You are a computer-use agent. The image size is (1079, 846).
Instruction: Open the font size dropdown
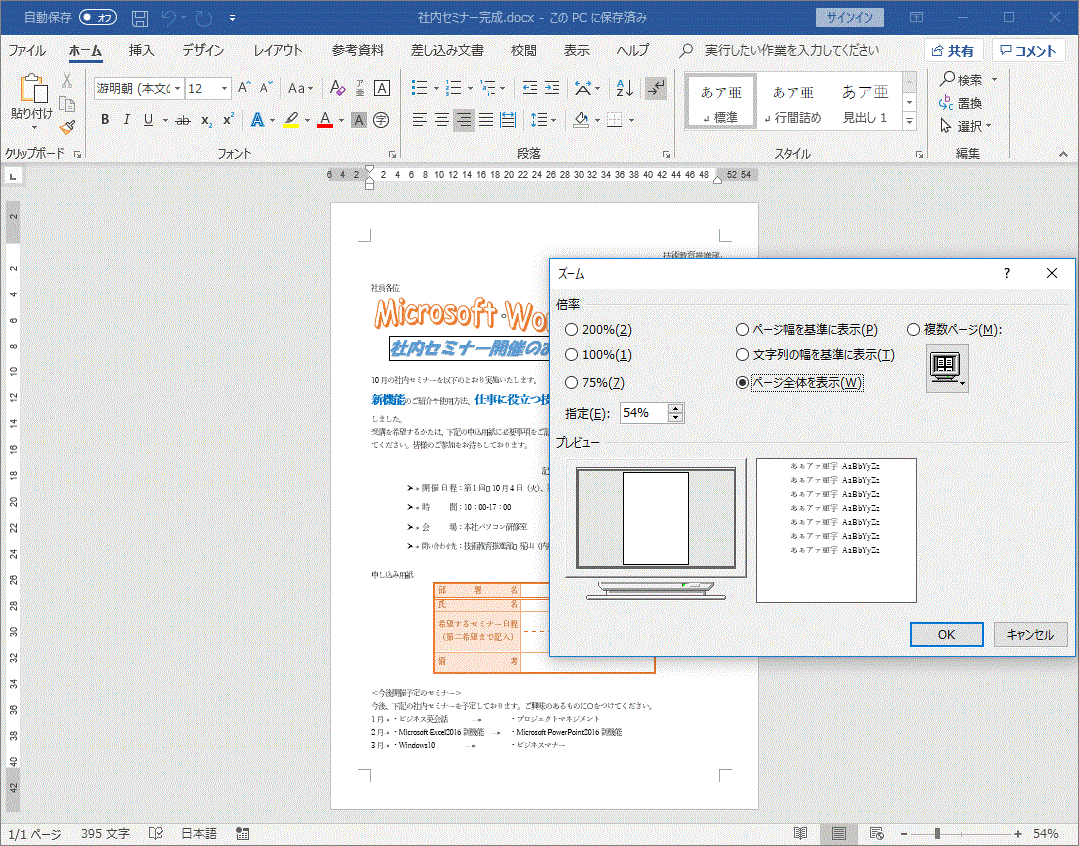(x=224, y=88)
